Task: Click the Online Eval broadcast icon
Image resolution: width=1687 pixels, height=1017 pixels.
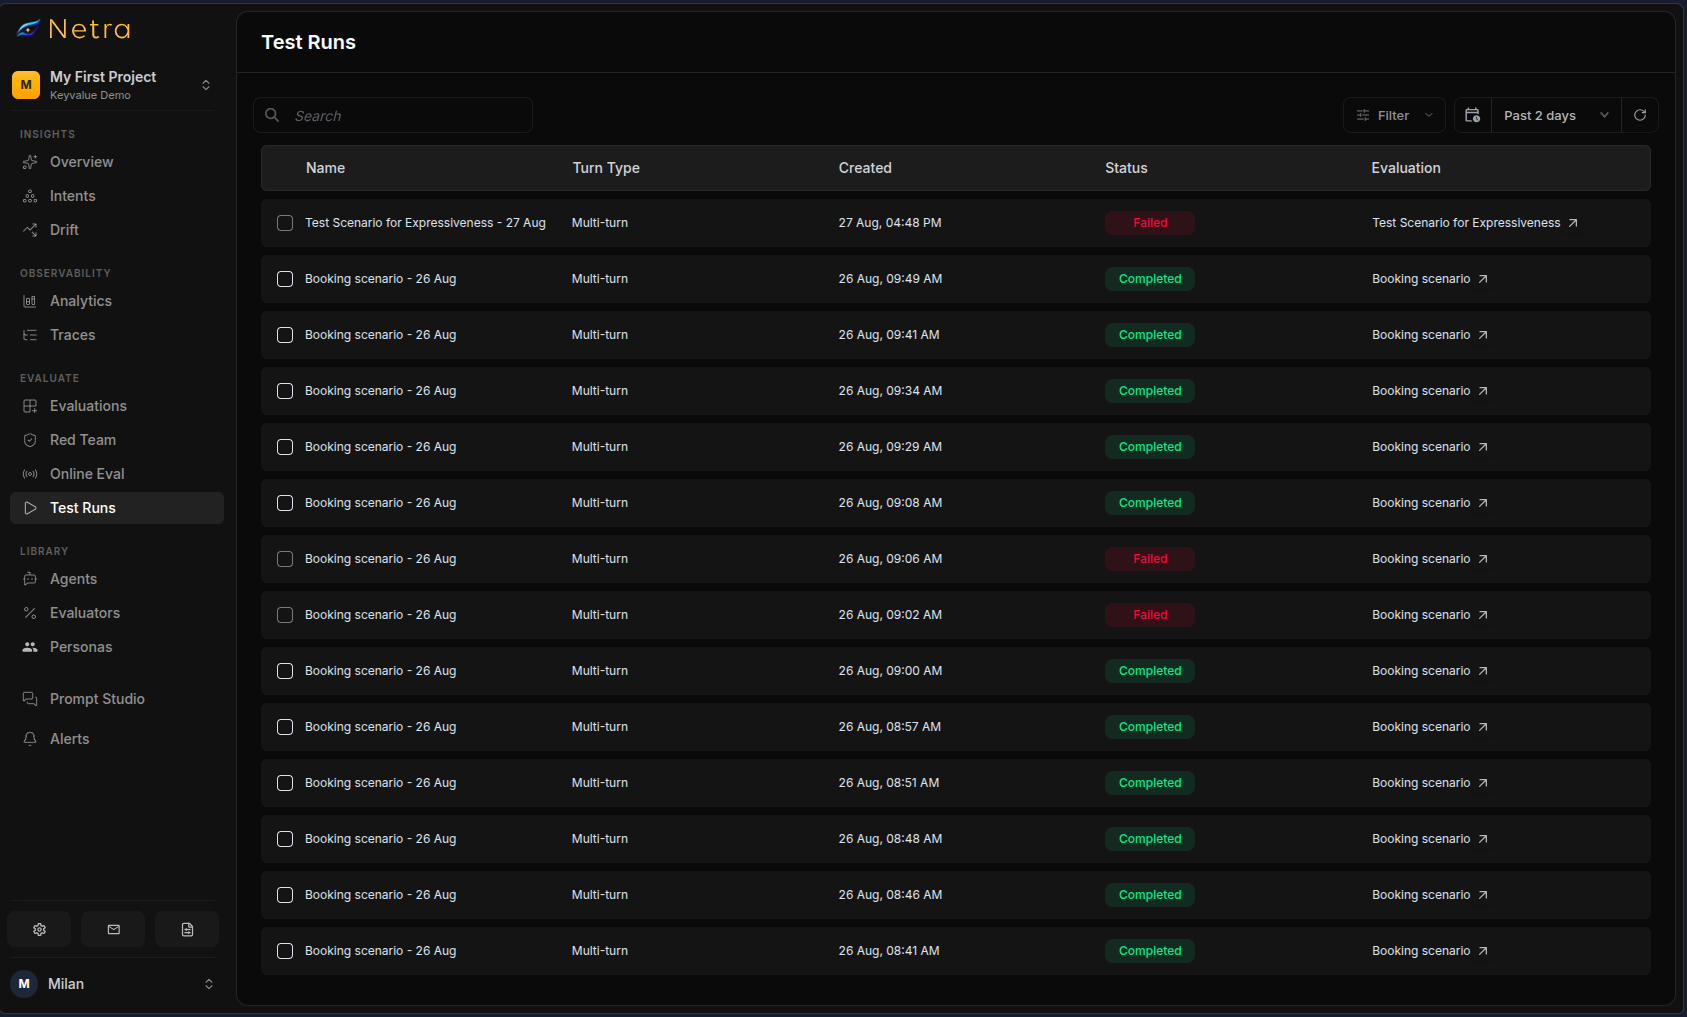Action: tap(30, 474)
